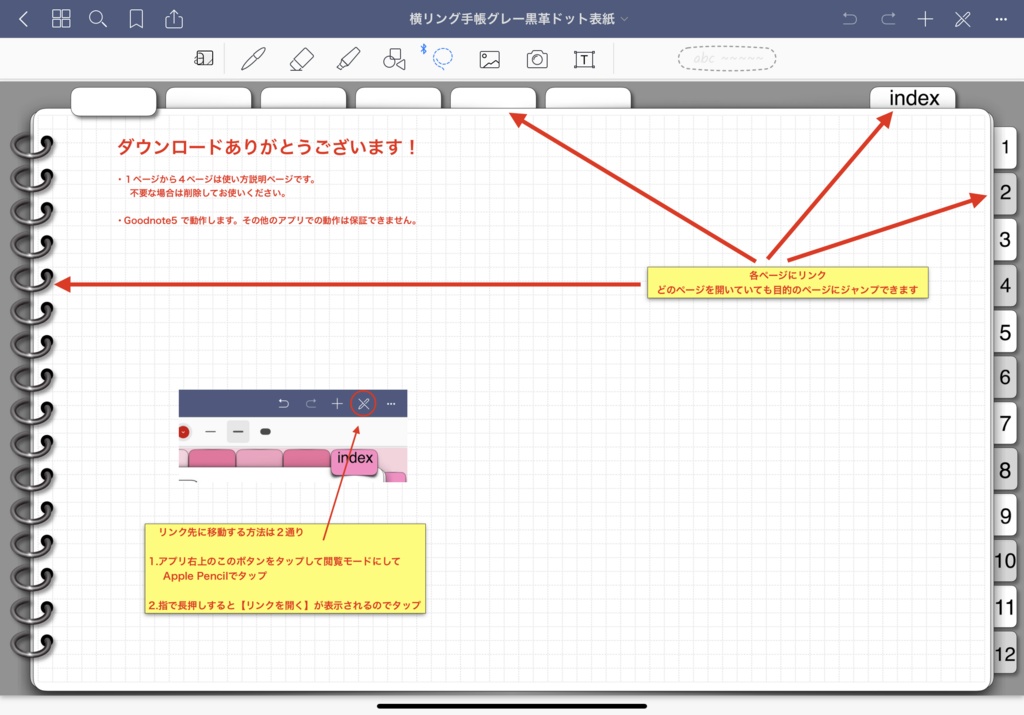Select the Text box tool
The width and height of the screenshot is (1024, 715).
point(585,58)
